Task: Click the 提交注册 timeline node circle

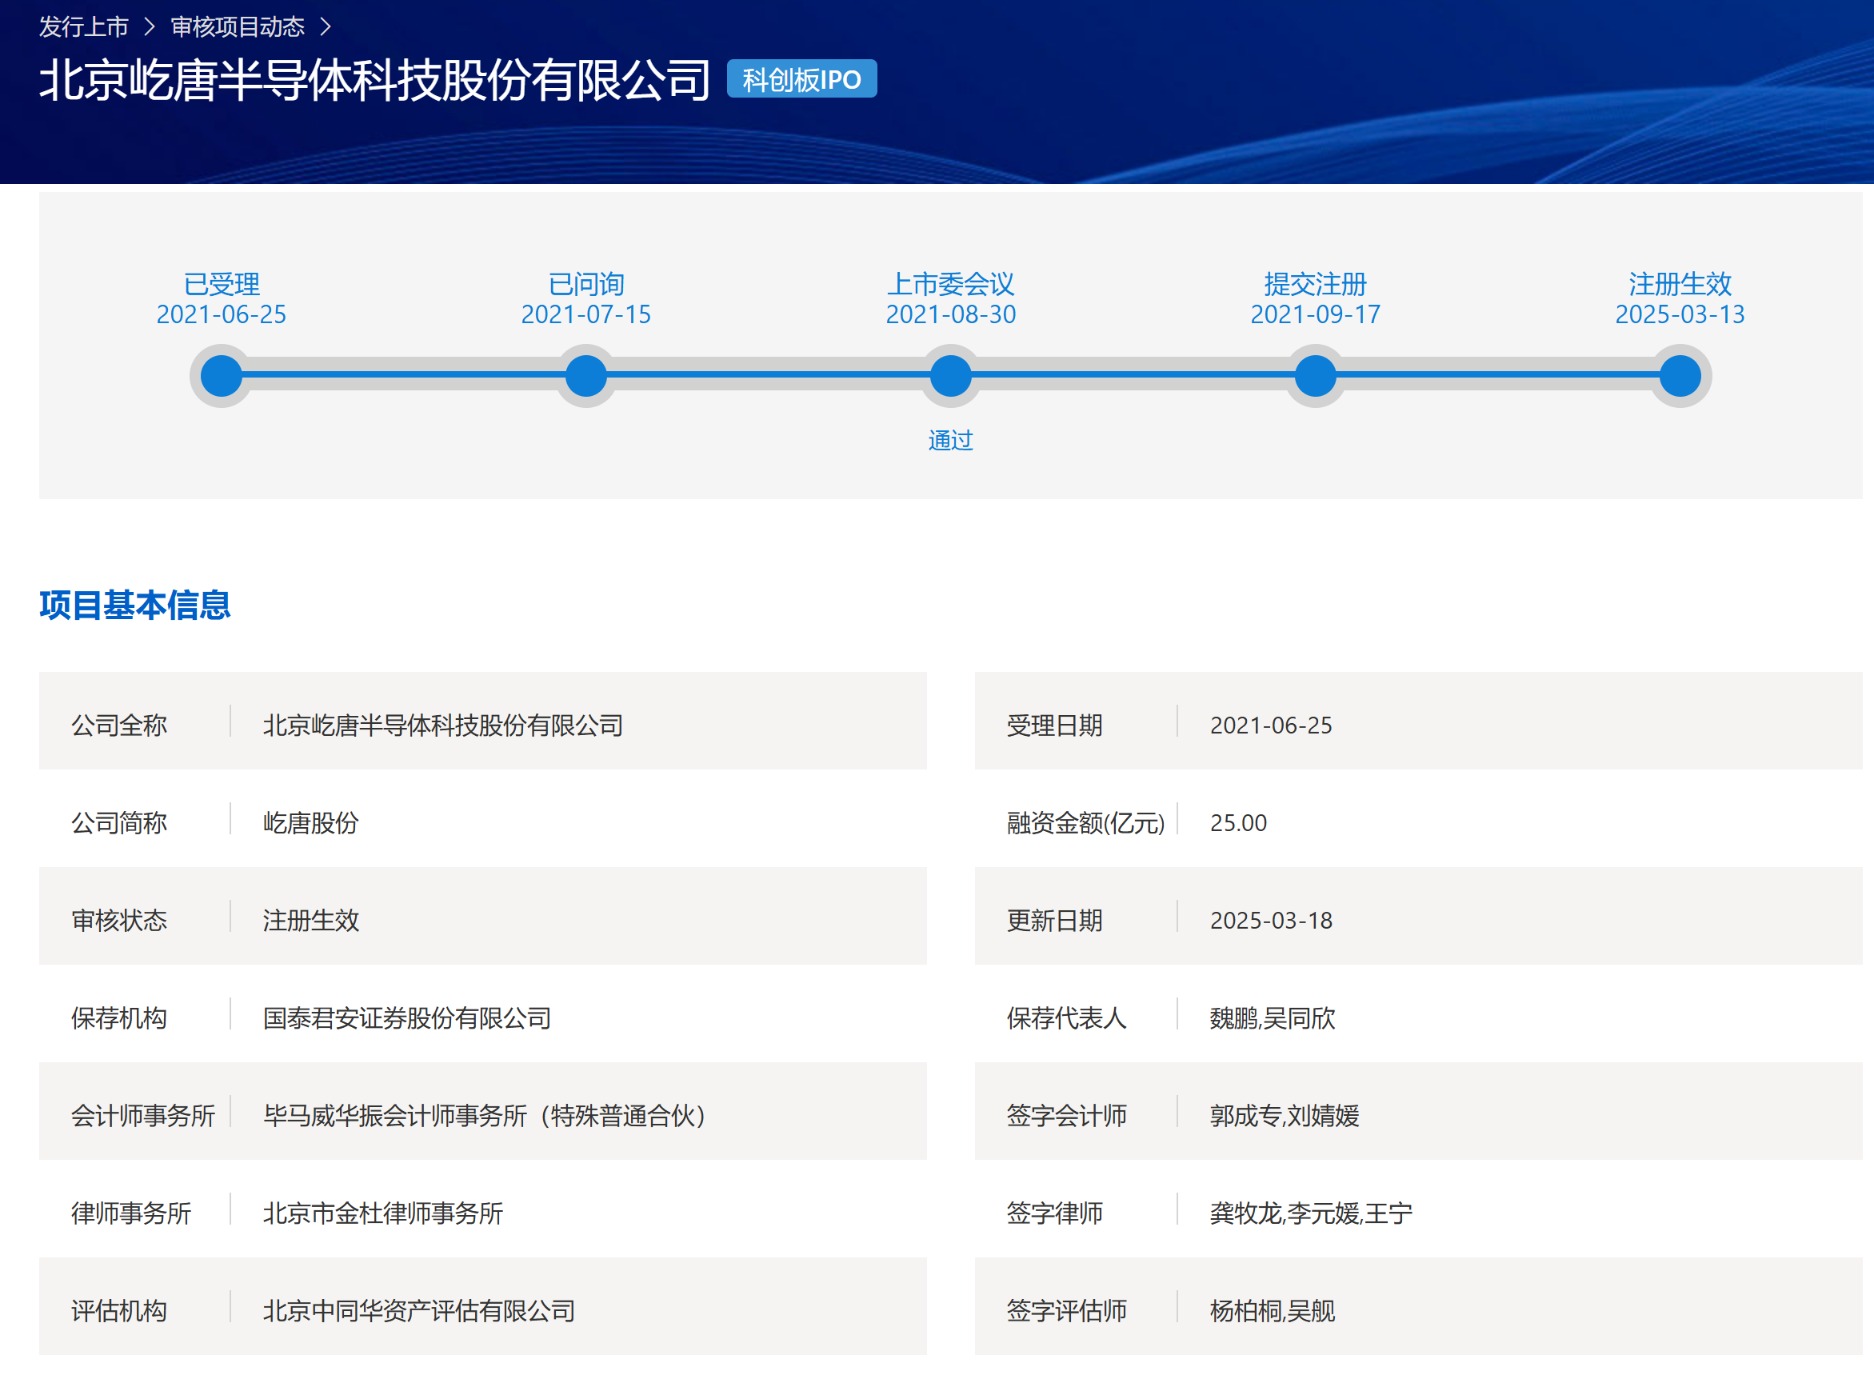Action: 1315,376
